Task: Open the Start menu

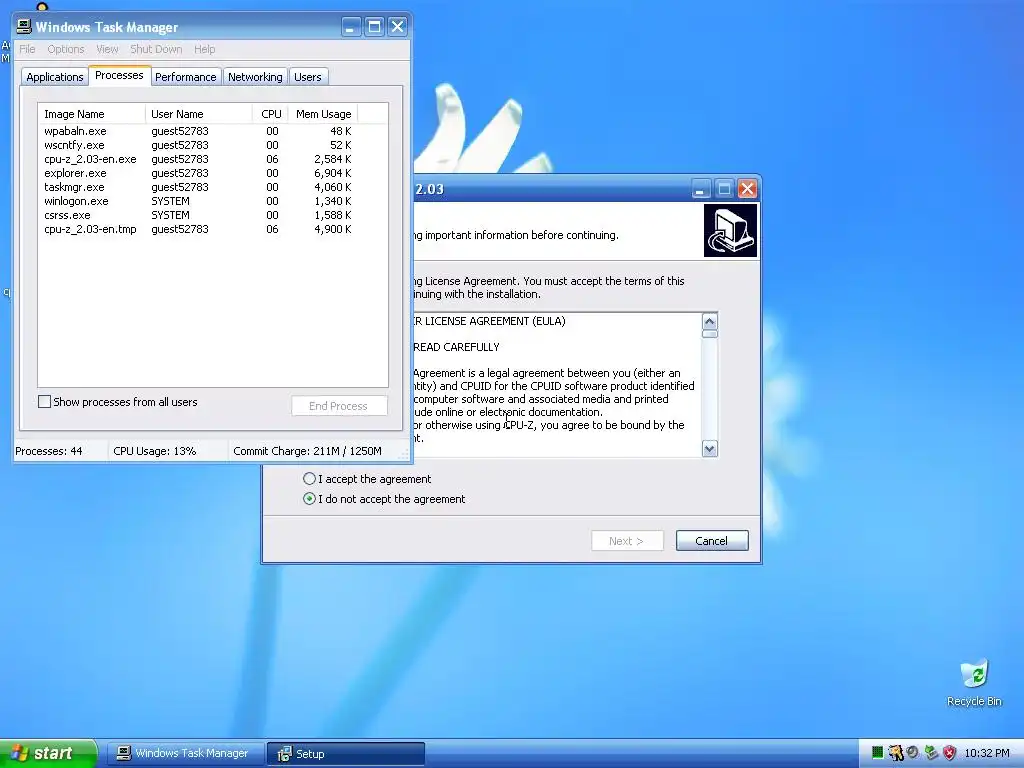Action: (x=48, y=754)
